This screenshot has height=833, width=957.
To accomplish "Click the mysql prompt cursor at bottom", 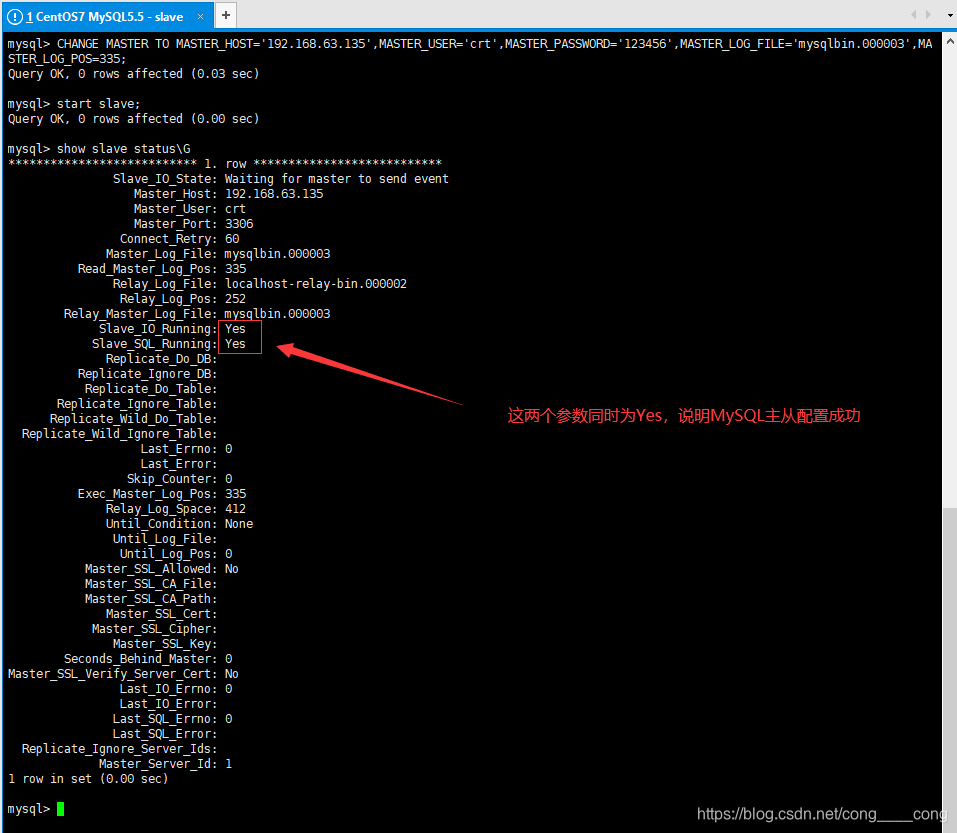I will tap(60, 809).
